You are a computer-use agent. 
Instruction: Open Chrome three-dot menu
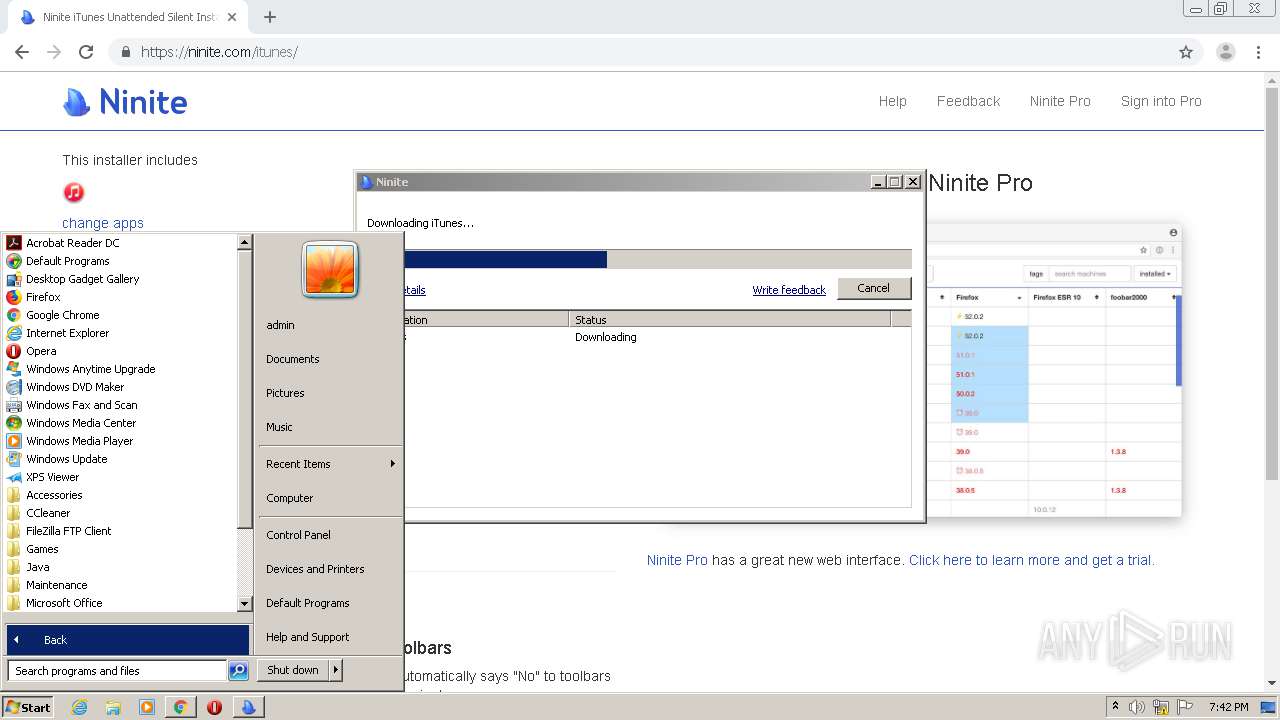tap(1258, 52)
